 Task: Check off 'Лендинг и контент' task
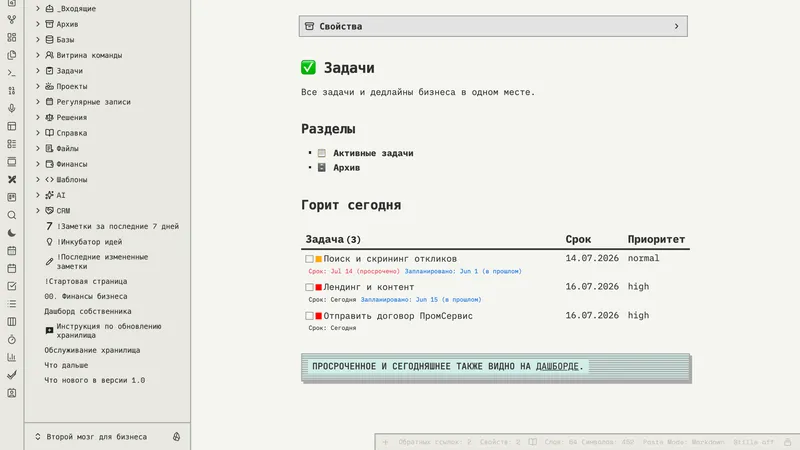click(309, 287)
